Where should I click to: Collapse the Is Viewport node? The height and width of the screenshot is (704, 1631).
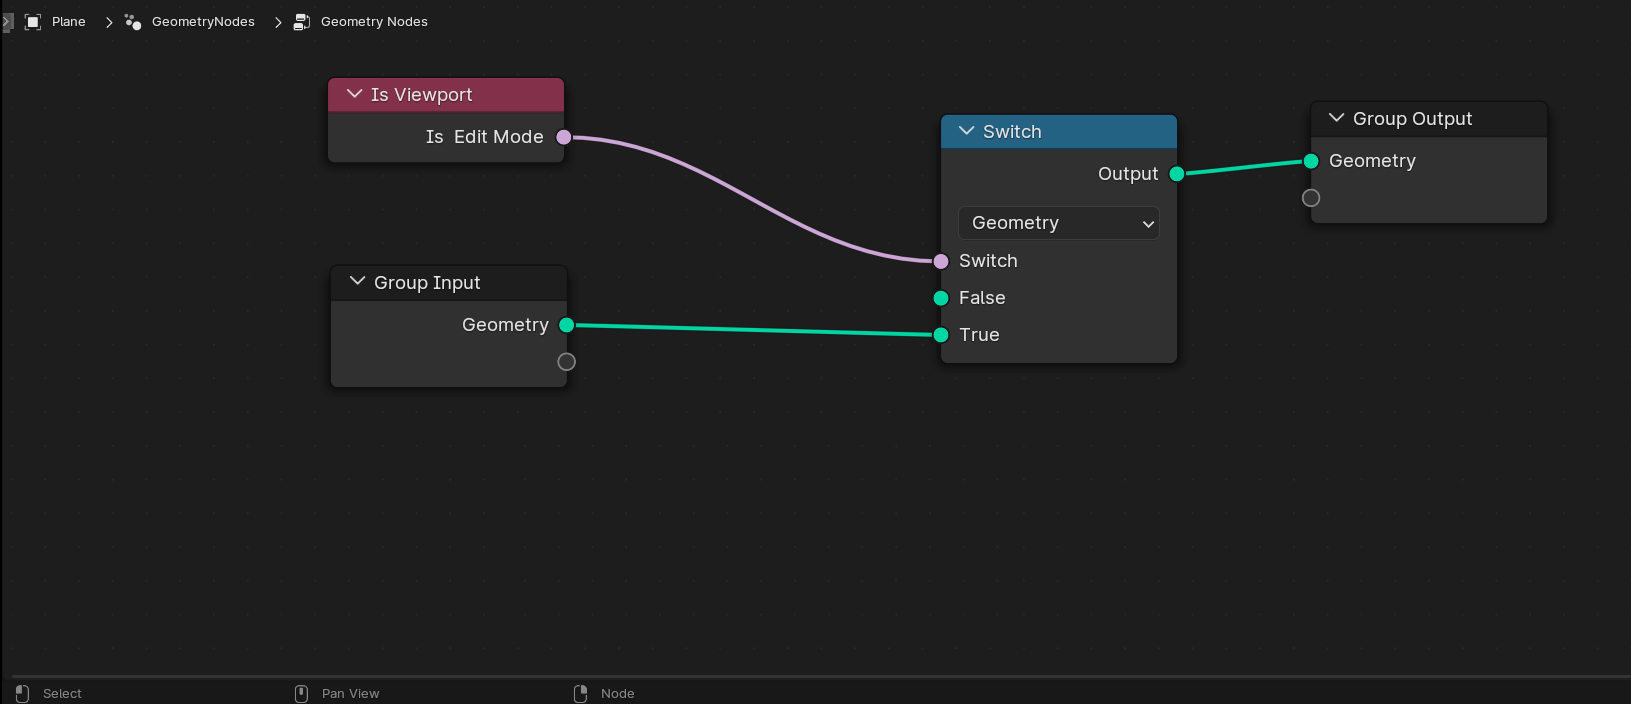(x=354, y=94)
